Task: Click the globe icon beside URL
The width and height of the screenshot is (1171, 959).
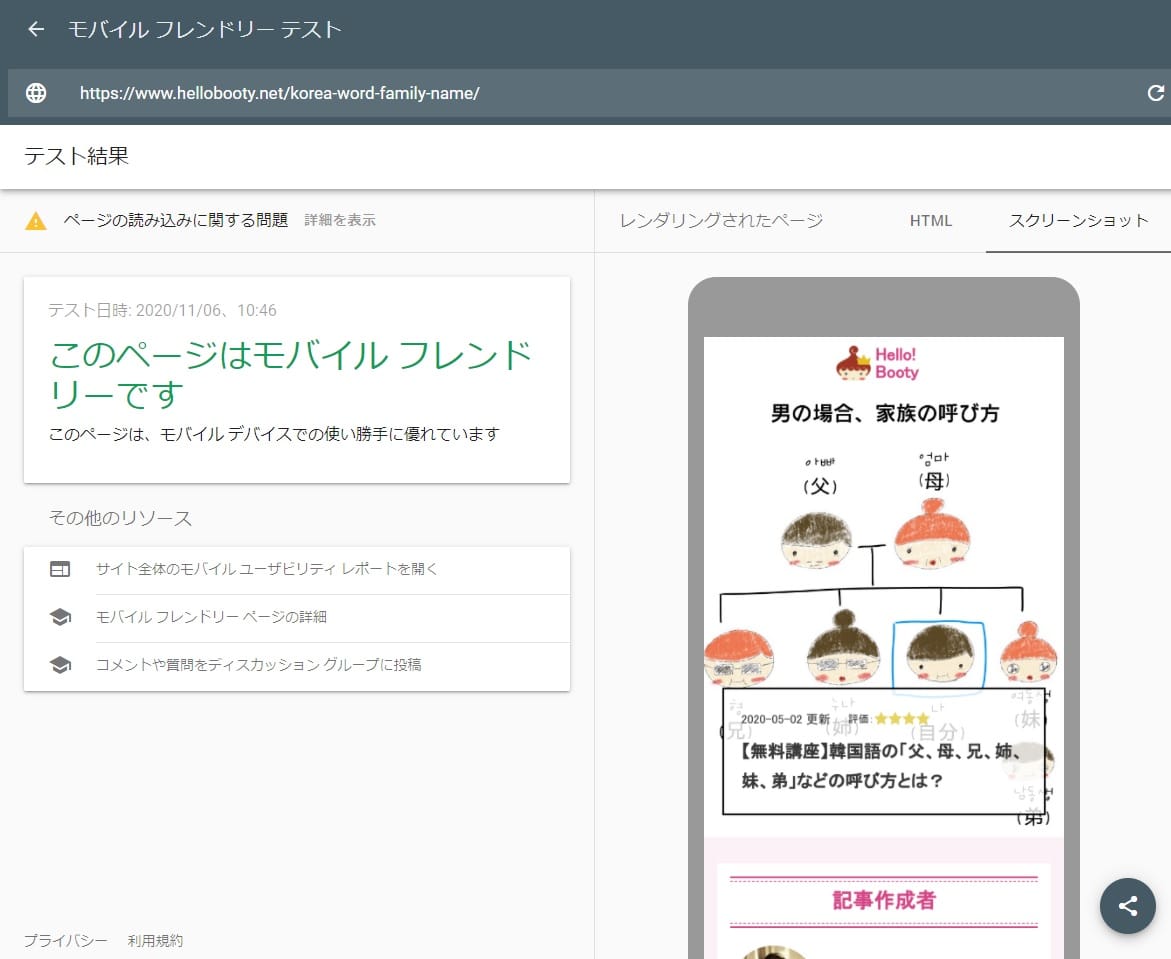Action: coord(36,93)
